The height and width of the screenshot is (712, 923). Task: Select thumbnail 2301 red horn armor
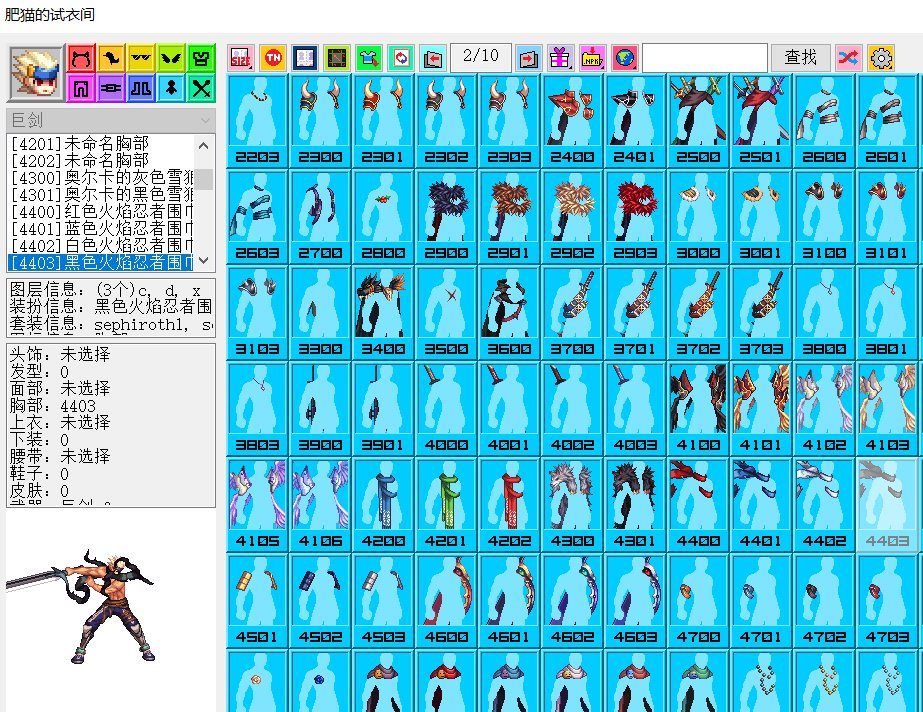pos(383,121)
